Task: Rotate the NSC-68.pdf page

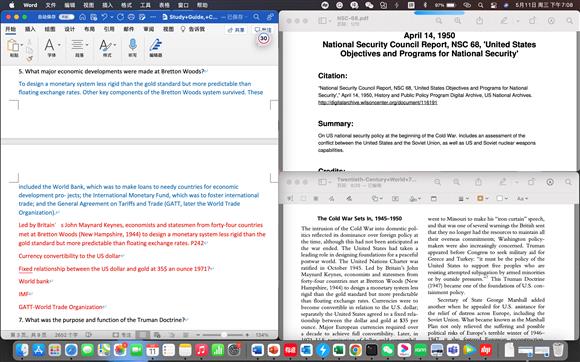Action: pyautogui.click(x=532, y=21)
